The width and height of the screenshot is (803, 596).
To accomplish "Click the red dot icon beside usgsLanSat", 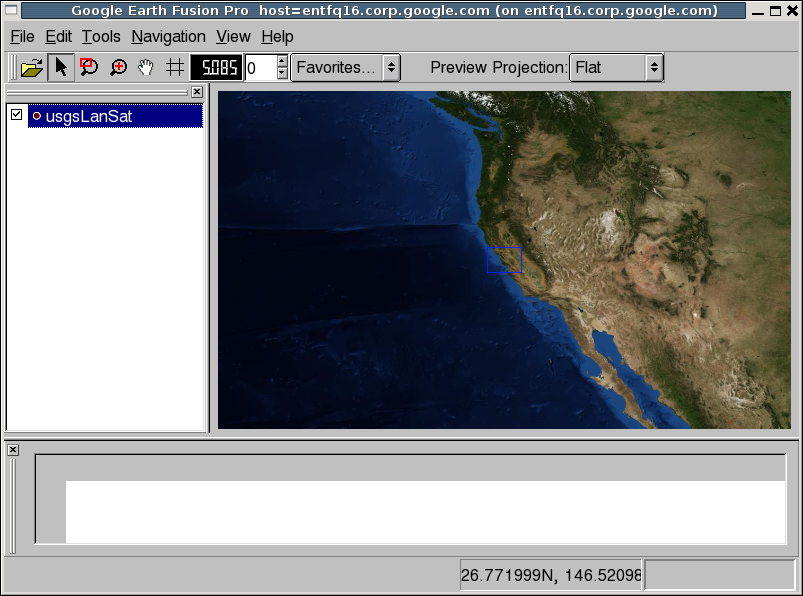I will click(x=37, y=115).
